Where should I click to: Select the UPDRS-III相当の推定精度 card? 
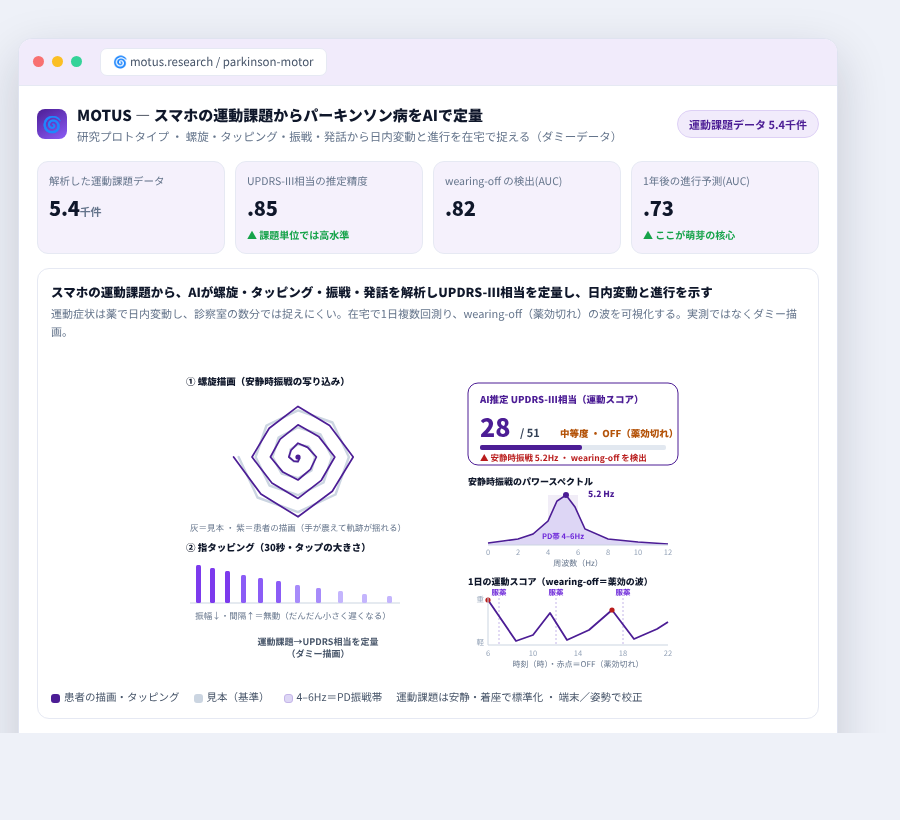click(x=329, y=207)
